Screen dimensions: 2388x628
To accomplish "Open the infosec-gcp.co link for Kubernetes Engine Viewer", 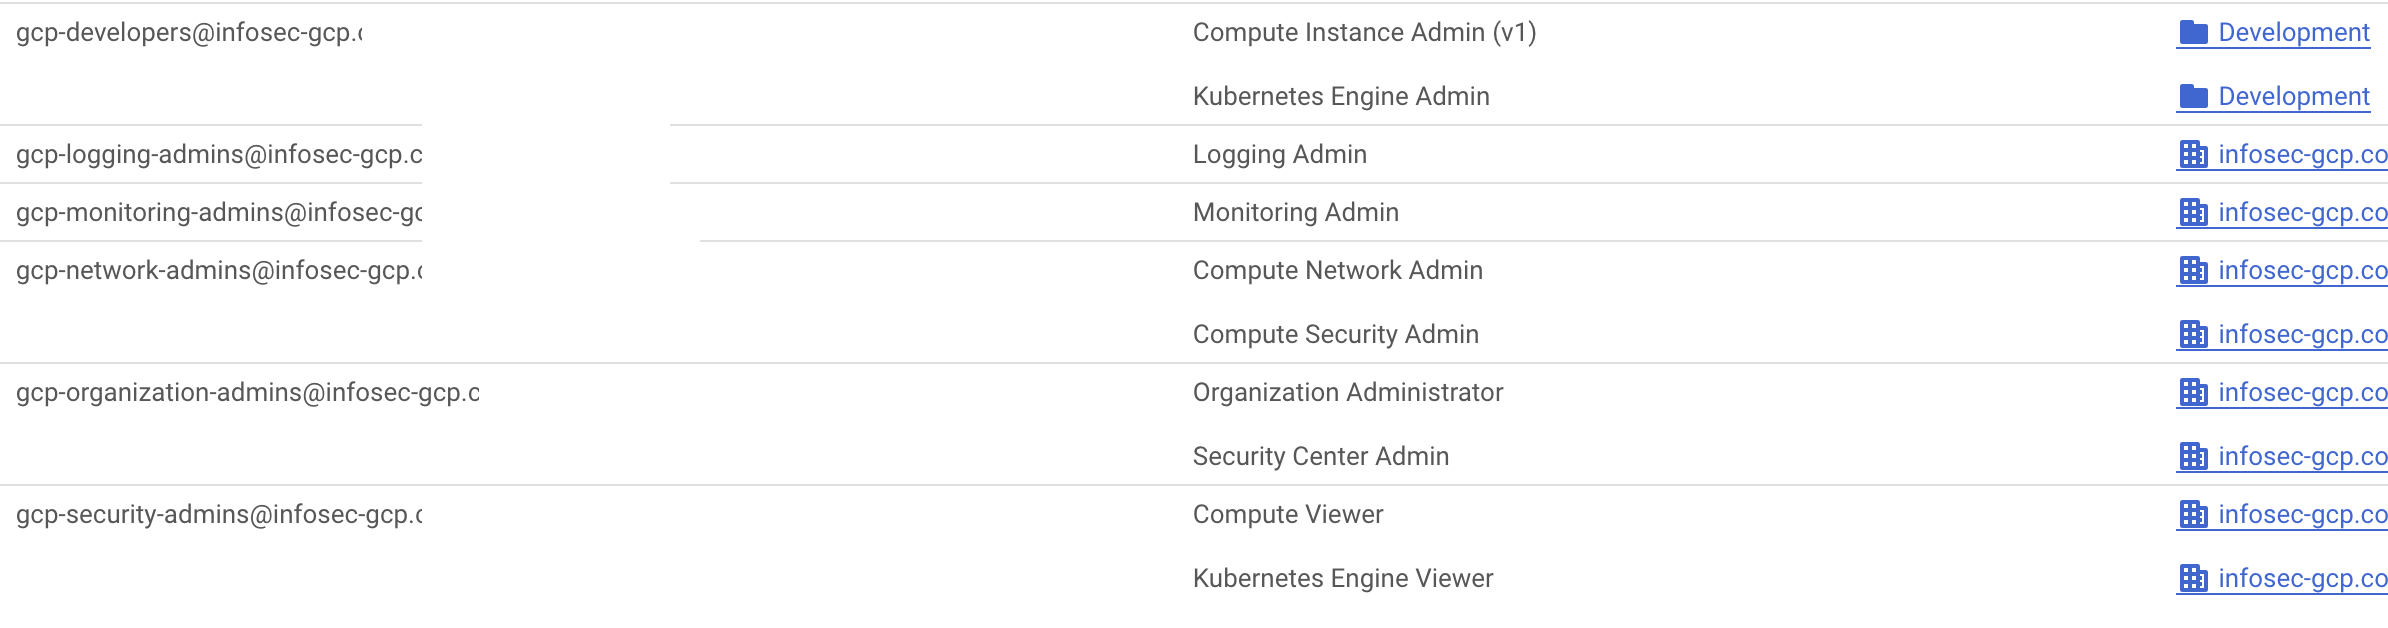I will 2300,576.
